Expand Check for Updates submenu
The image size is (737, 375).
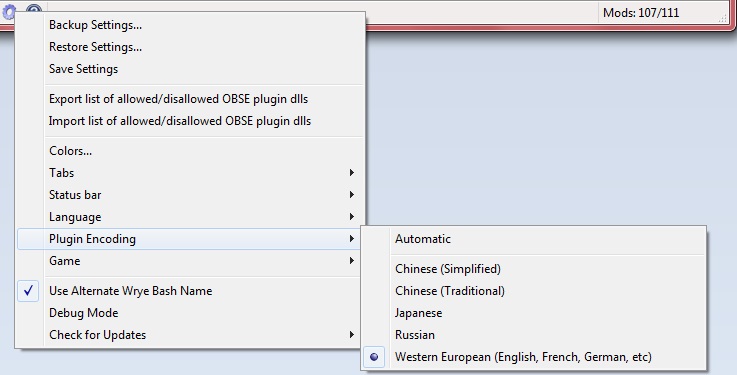(x=190, y=335)
